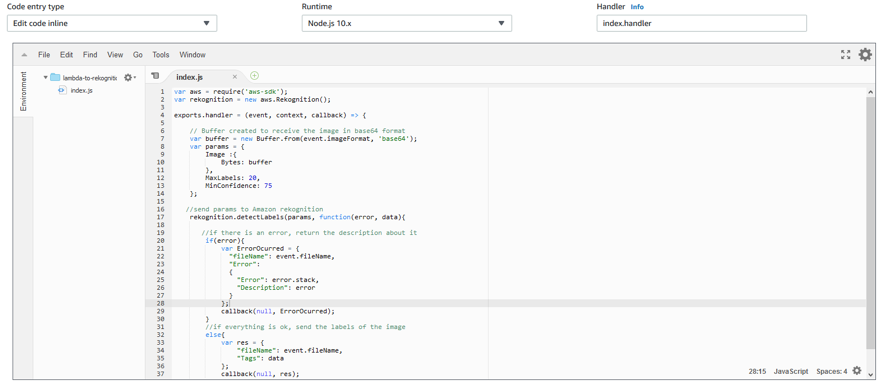Click the 'var ErrorOcurred = {' line
877x381 pixels.
click(260, 248)
